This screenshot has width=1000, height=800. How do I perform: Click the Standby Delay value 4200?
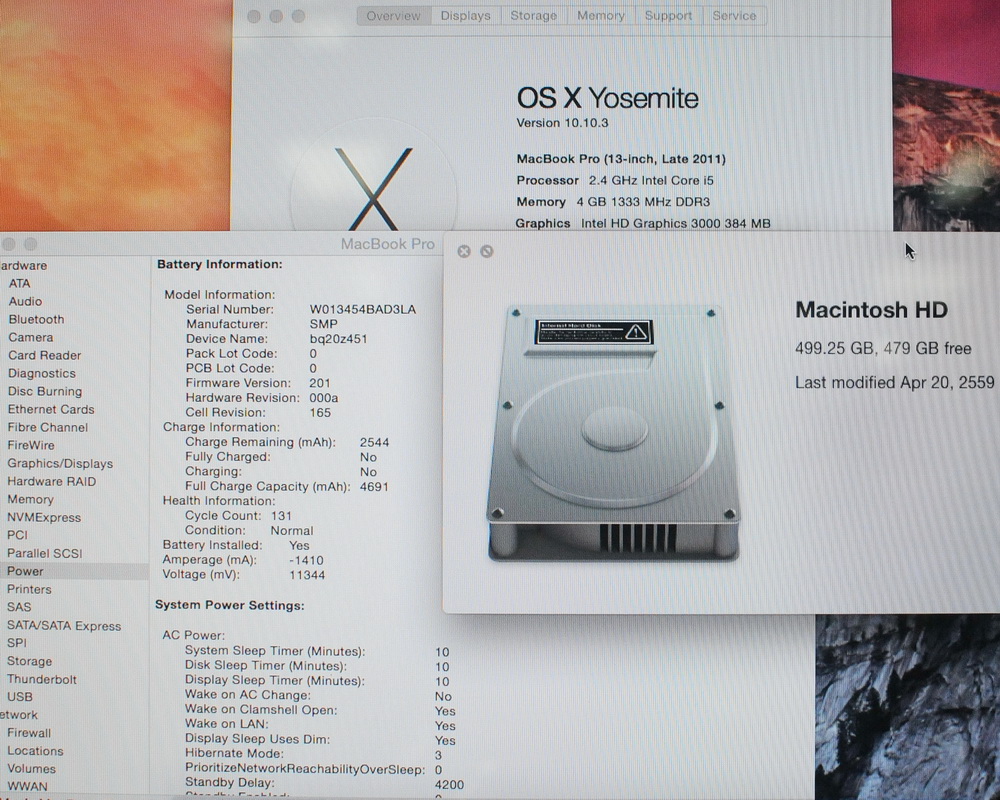449,785
